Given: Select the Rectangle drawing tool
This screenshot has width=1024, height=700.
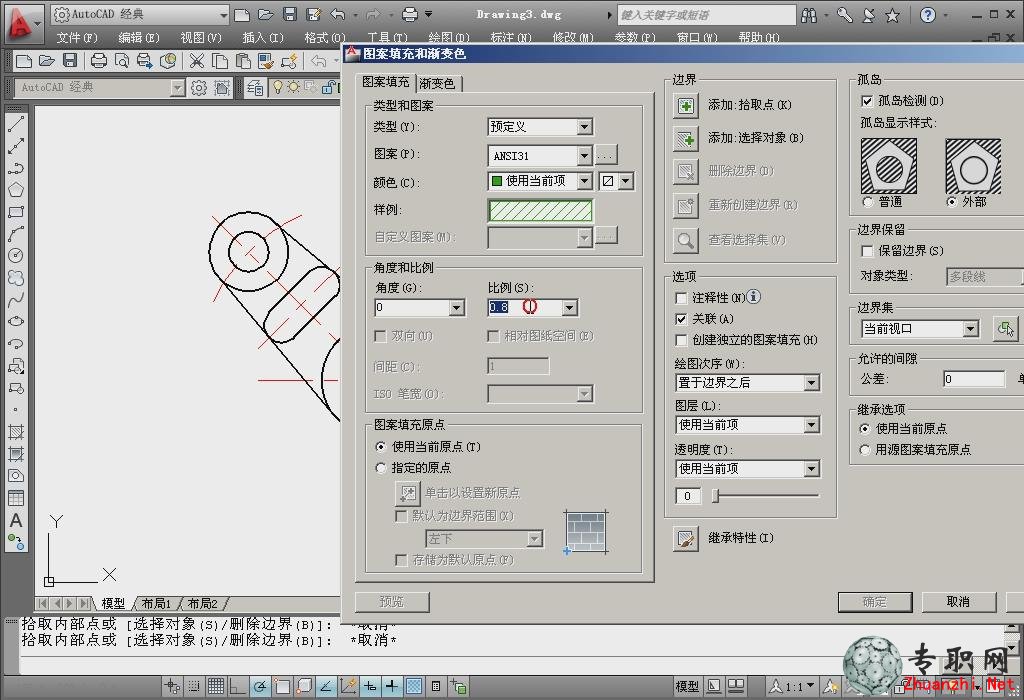Looking at the screenshot, I should coord(16,212).
